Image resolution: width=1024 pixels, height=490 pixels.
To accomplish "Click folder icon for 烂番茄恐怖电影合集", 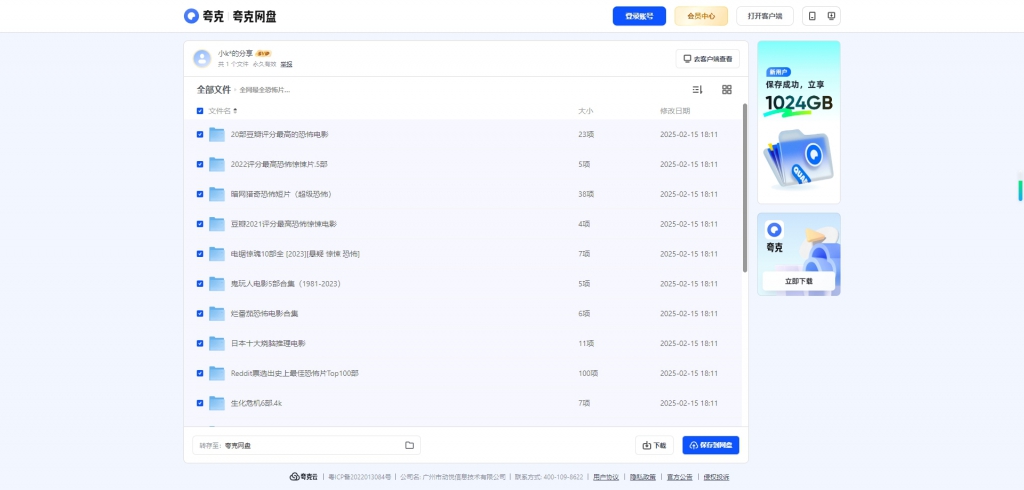I will 217,314.
